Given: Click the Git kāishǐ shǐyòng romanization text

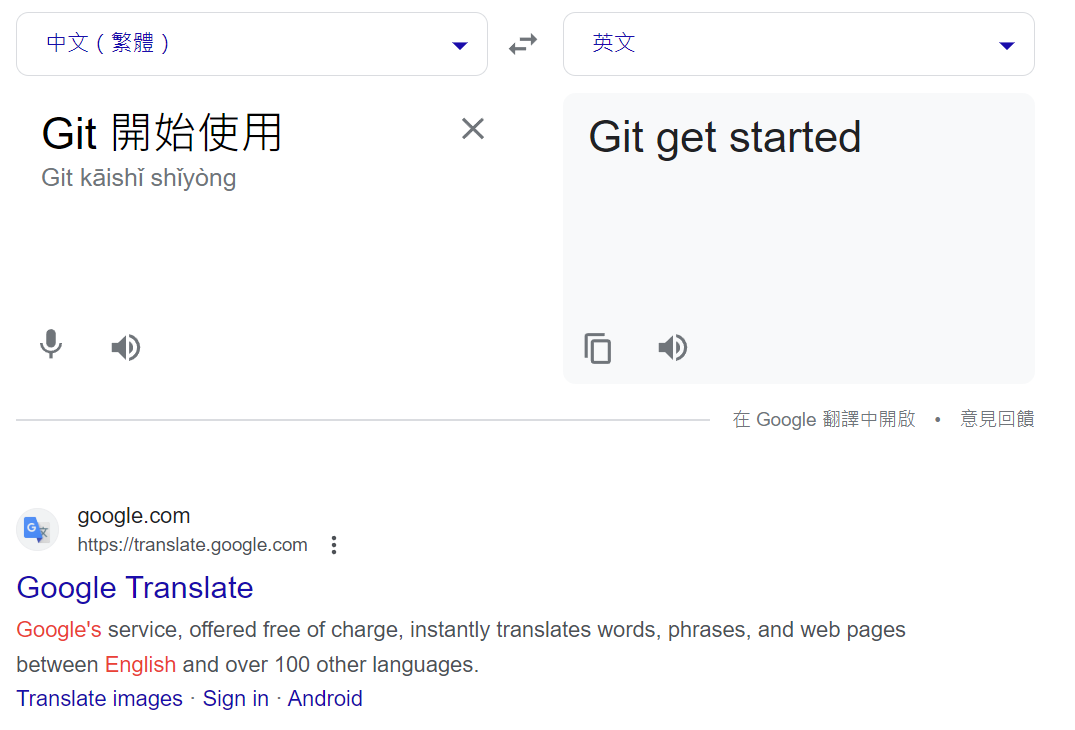Looking at the screenshot, I should point(138,178).
